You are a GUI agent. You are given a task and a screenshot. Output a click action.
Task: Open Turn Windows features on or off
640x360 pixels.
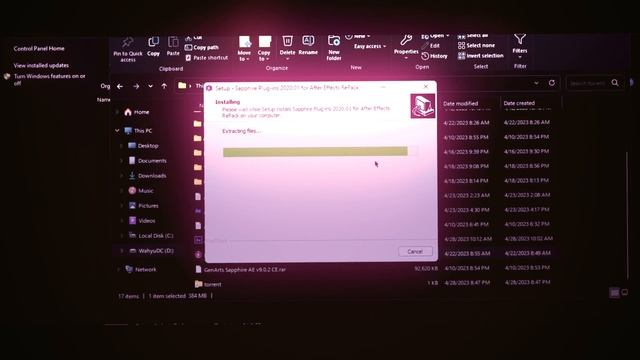pos(49,79)
